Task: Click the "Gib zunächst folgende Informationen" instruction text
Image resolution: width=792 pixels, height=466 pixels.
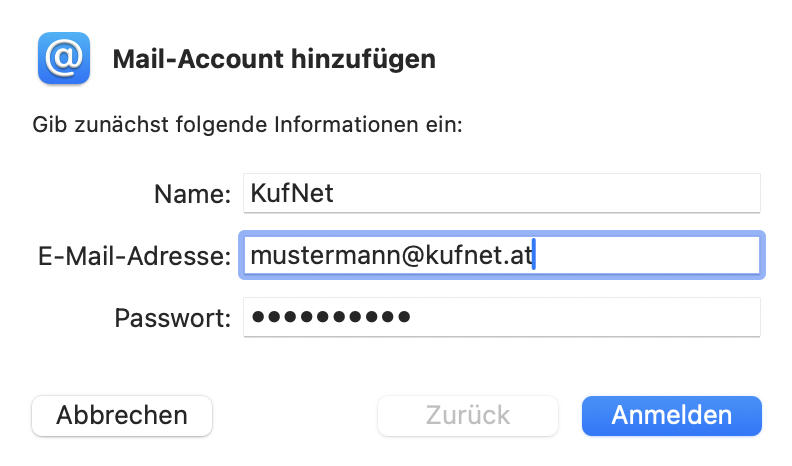Action: (x=247, y=125)
